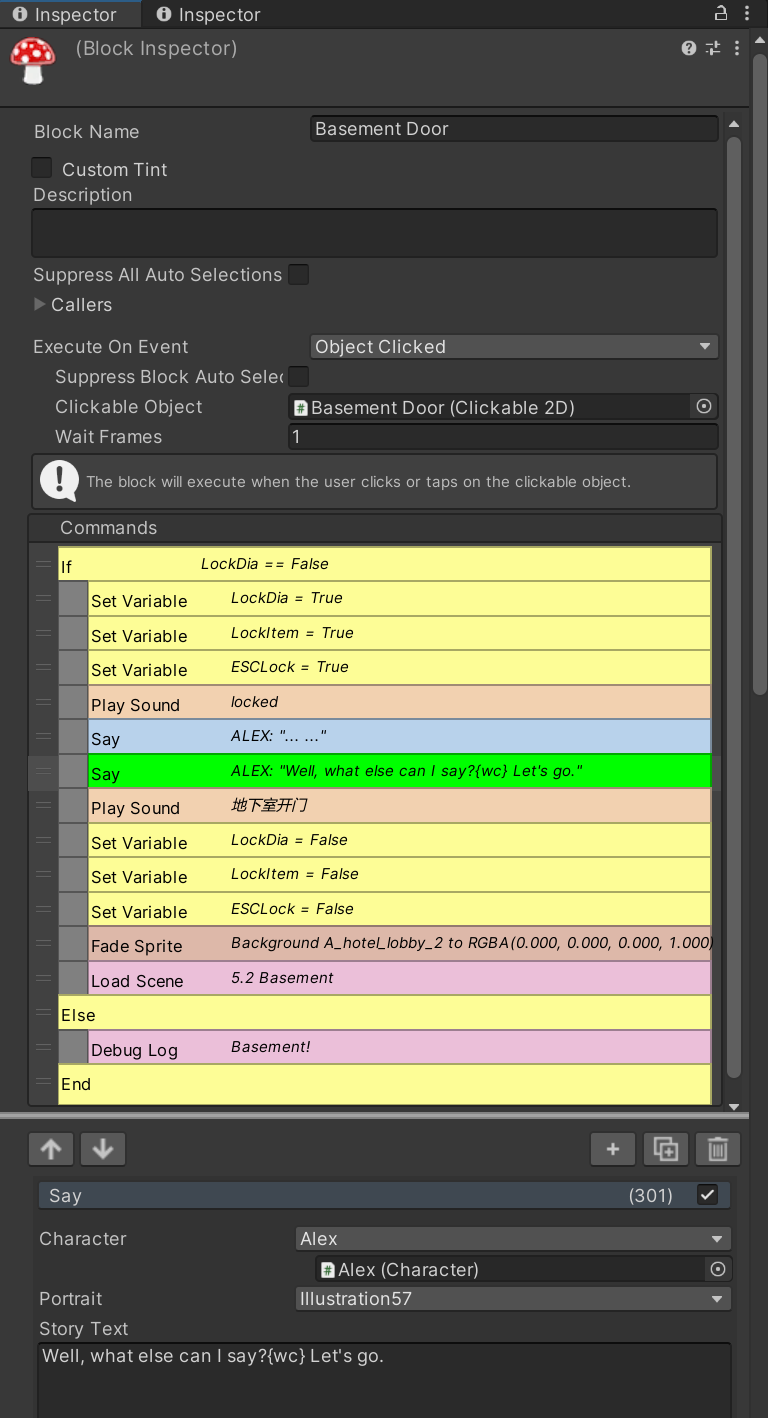Click the Commands list header
Viewport: 768px width, 1418px height.
click(375, 527)
